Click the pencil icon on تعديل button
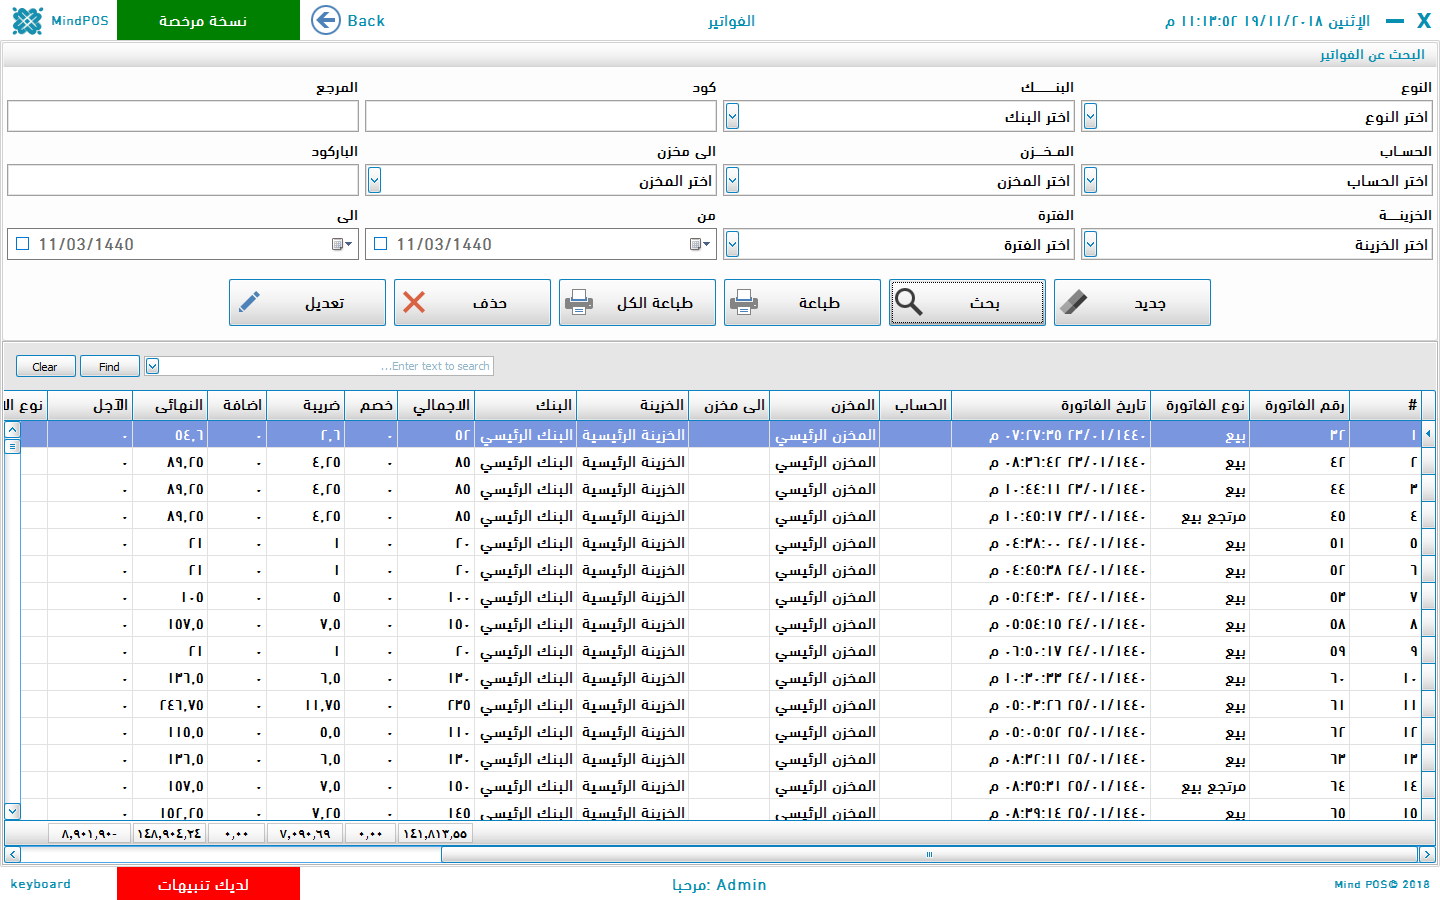Screen dimensions: 1440x900 click(x=250, y=302)
